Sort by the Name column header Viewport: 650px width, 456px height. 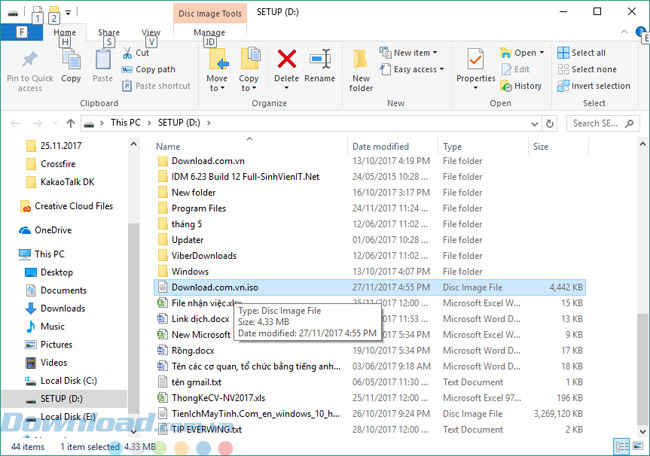168,146
